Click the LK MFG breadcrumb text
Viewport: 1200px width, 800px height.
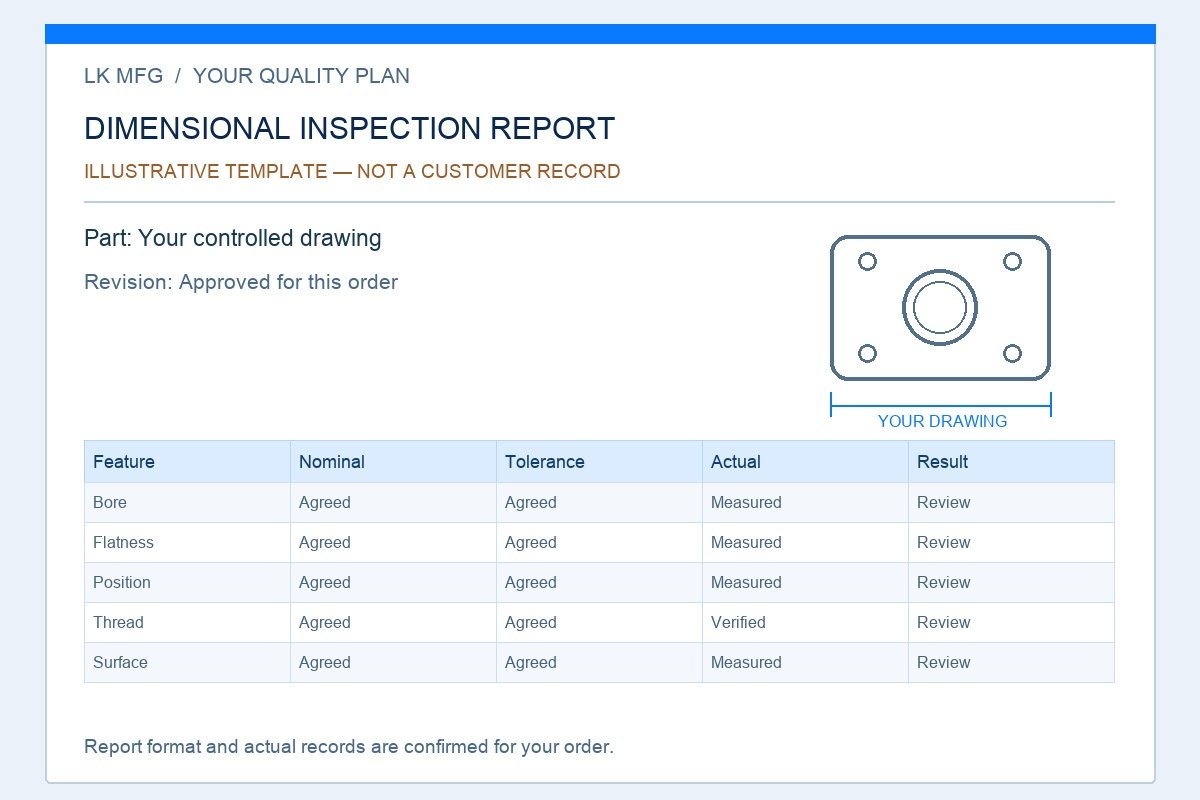click(124, 76)
